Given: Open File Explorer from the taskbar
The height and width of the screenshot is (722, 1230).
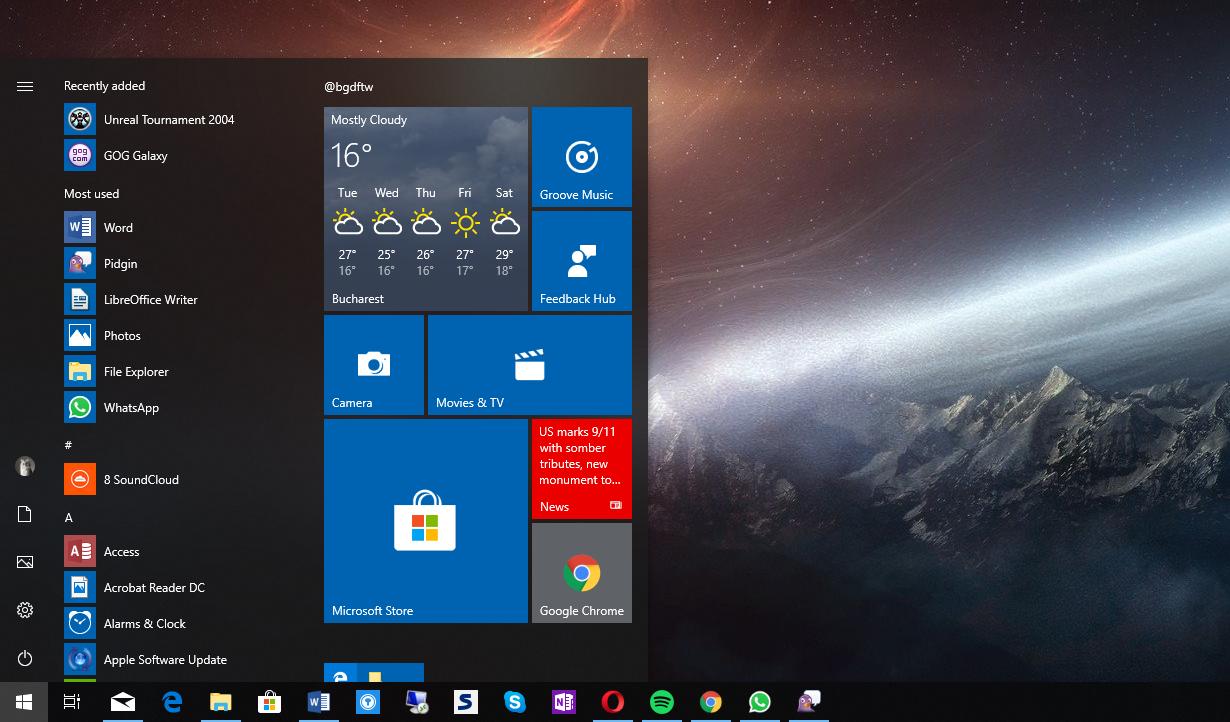Looking at the screenshot, I should (x=221, y=702).
